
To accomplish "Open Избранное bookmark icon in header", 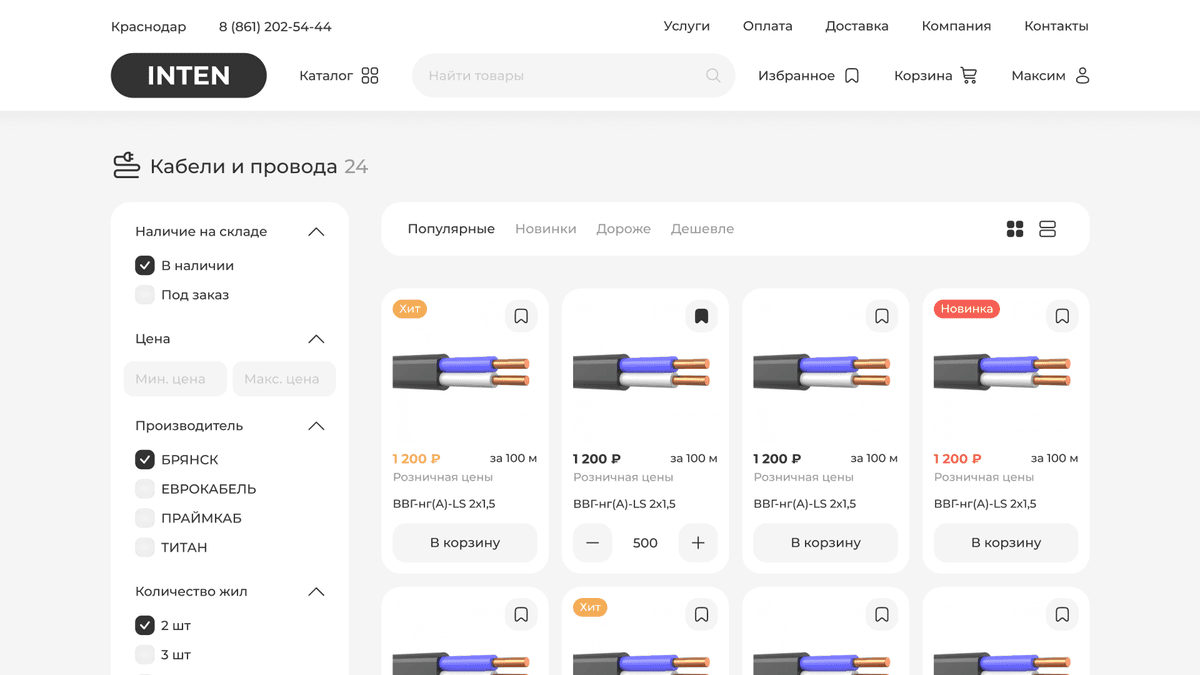I will pyautogui.click(x=852, y=76).
